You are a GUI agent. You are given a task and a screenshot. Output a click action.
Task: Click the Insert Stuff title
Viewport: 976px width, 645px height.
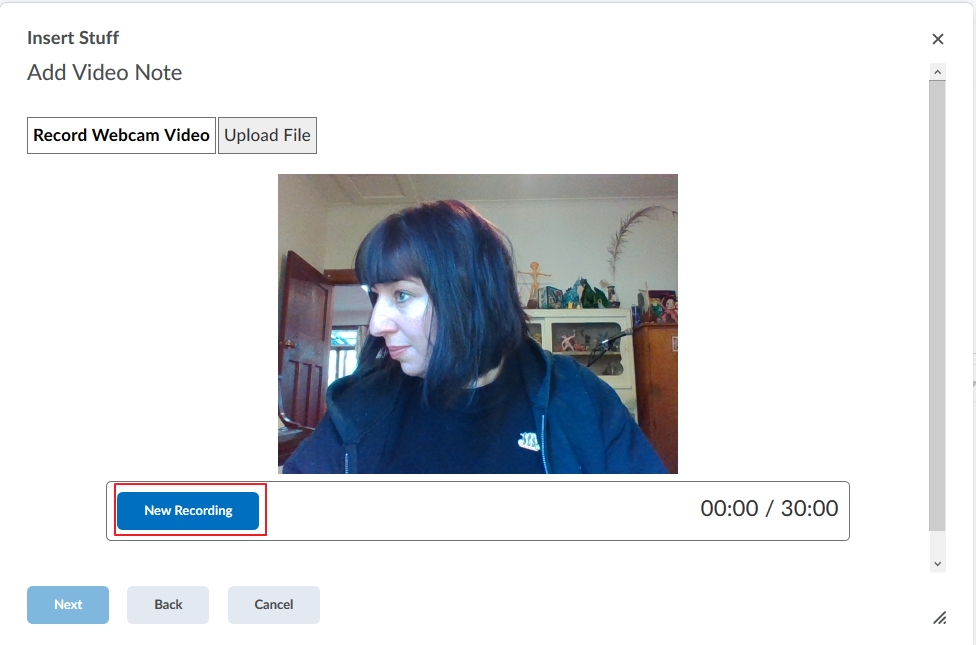pyautogui.click(x=73, y=38)
